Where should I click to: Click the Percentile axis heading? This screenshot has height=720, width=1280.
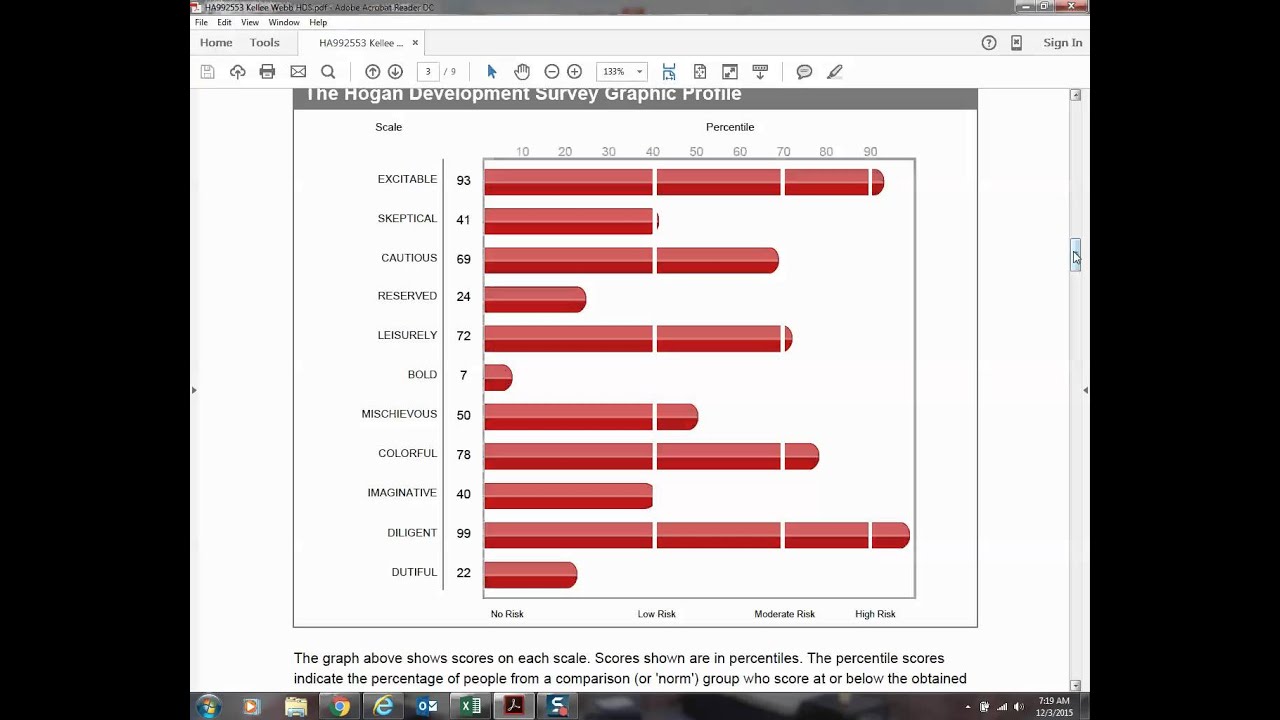click(730, 127)
